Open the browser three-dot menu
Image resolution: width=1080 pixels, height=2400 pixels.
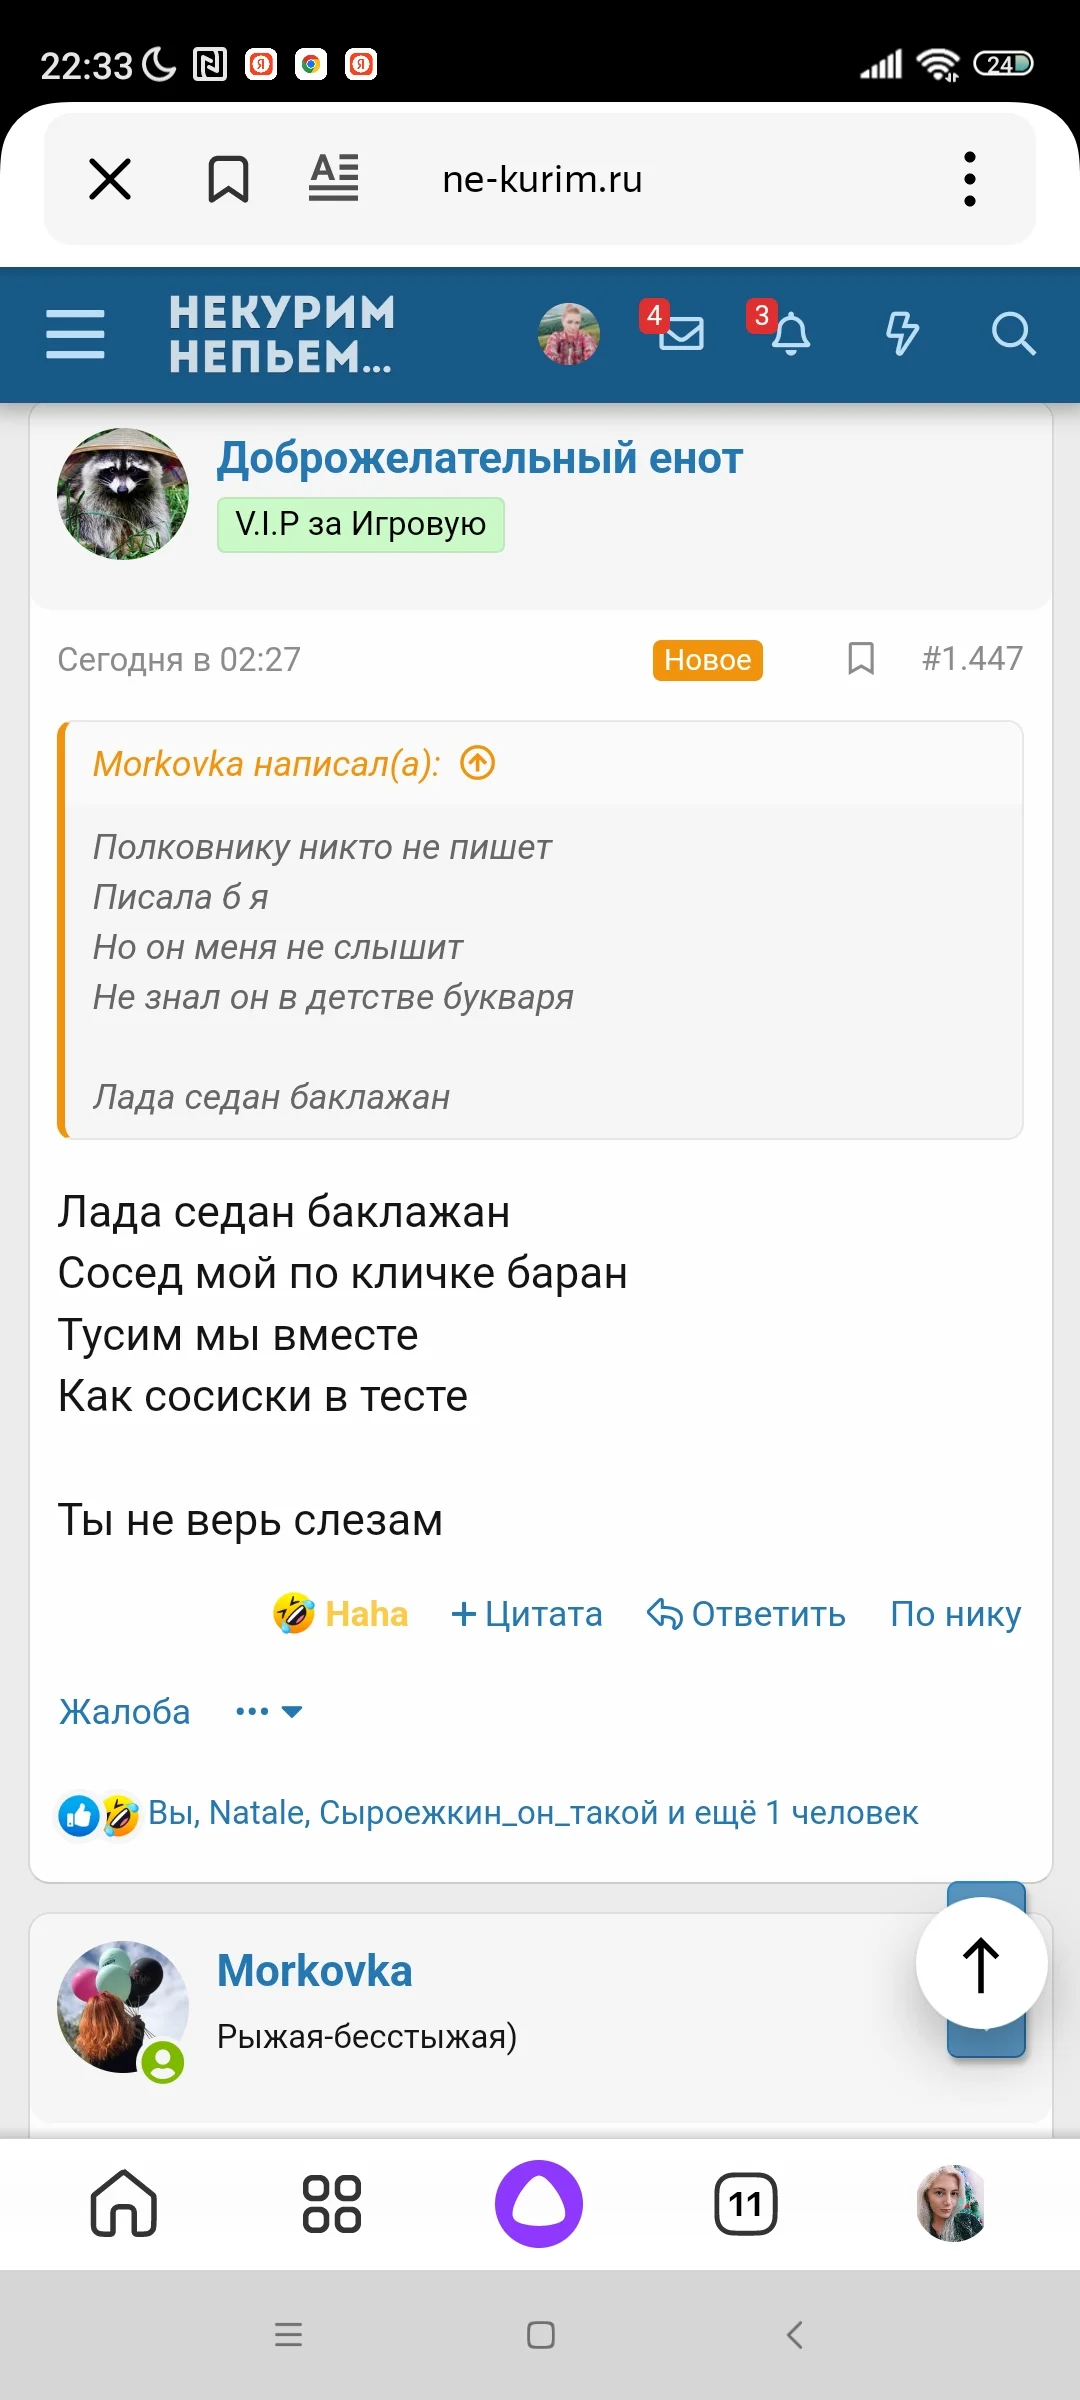[x=968, y=178]
